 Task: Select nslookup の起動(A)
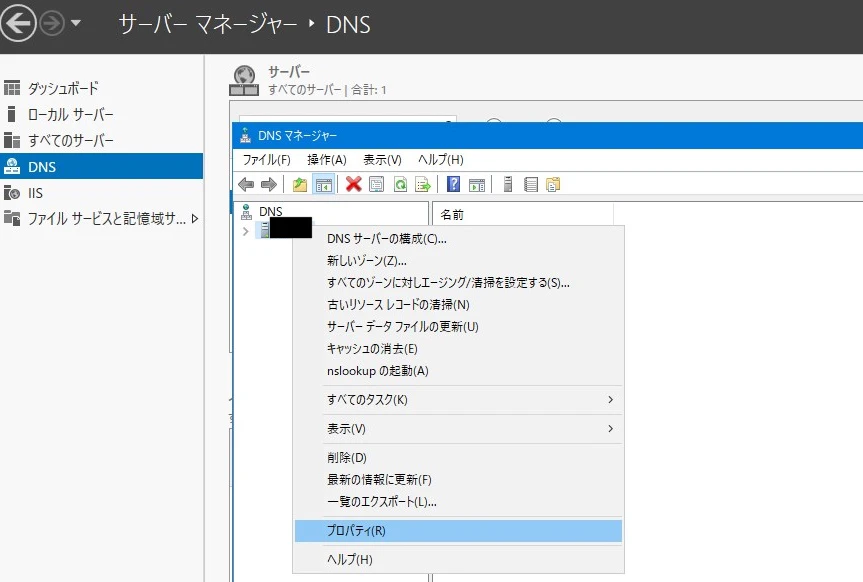(458, 371)
